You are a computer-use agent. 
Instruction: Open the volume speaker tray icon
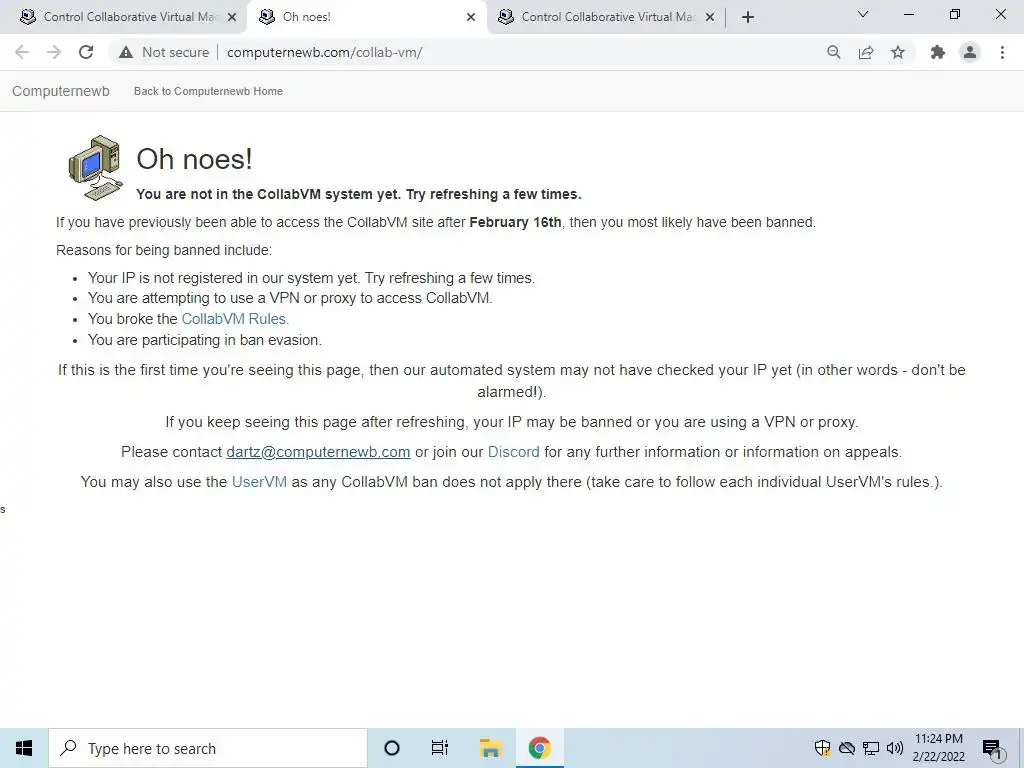tap(895, 748)
